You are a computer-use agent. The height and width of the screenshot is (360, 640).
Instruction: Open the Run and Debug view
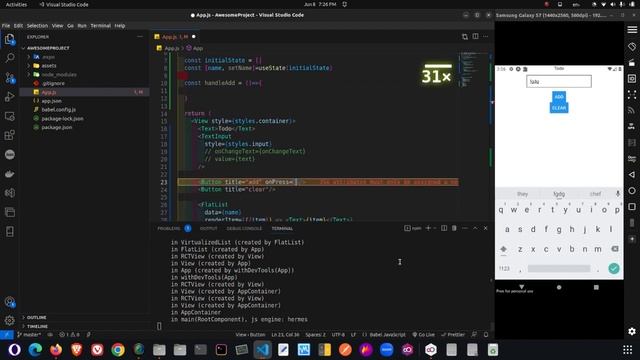[x=10, y=97]
